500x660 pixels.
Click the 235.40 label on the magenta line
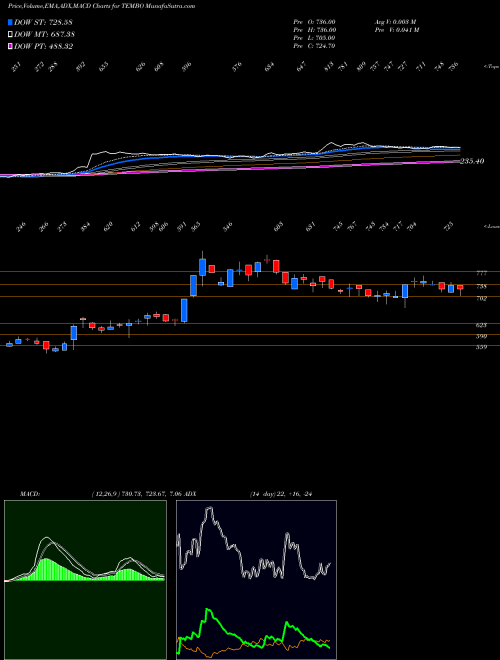(472, 161)
